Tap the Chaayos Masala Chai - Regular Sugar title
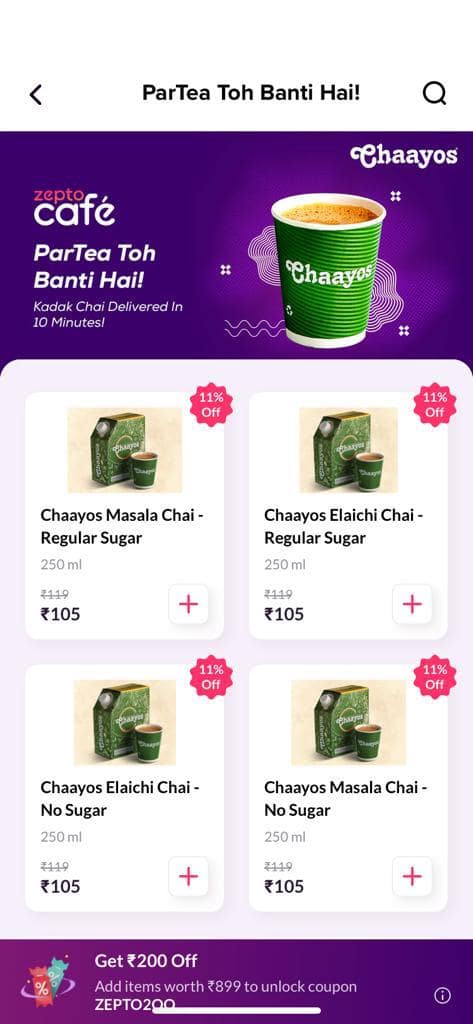This screenshot has height=1024, width=473. click(123, 526)
